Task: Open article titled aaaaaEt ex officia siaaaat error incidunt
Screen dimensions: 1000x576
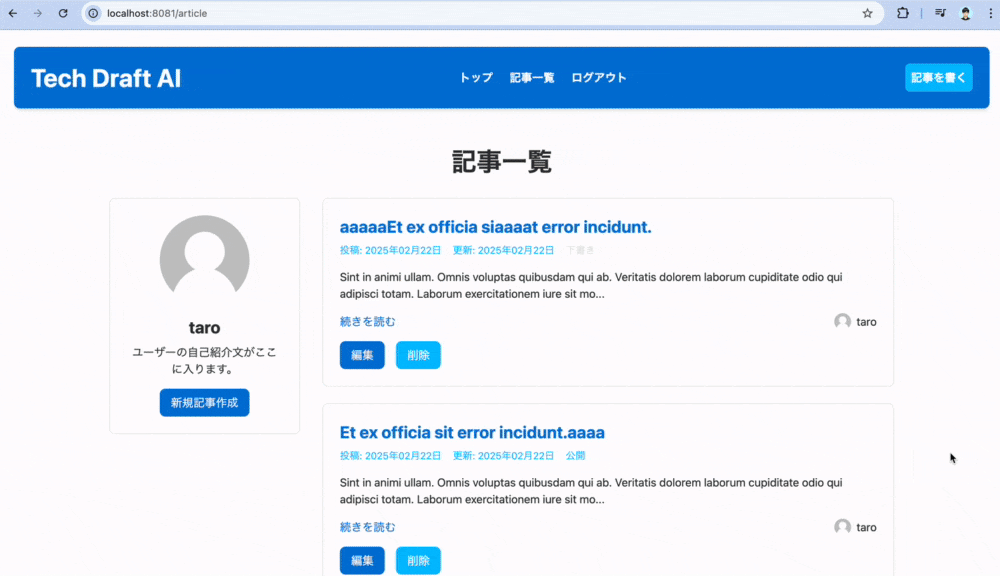Action: (x=496, y=227)
